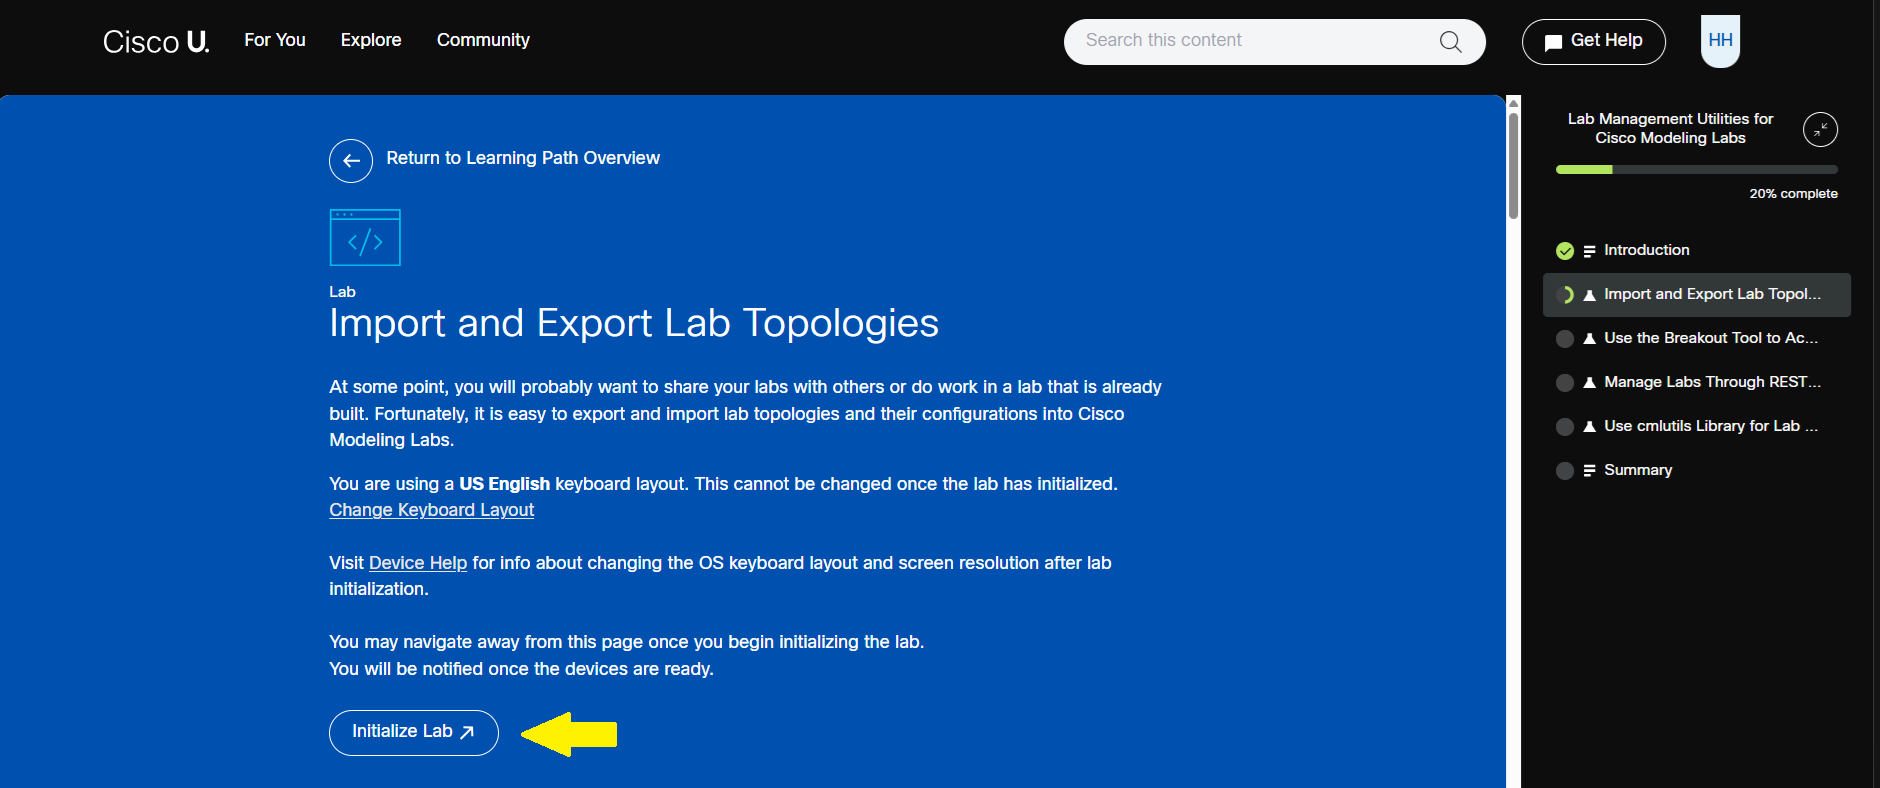Click the back arrow circle icon
The height and width of the screenshot is (788, 1880).
(x=351, y=160)
